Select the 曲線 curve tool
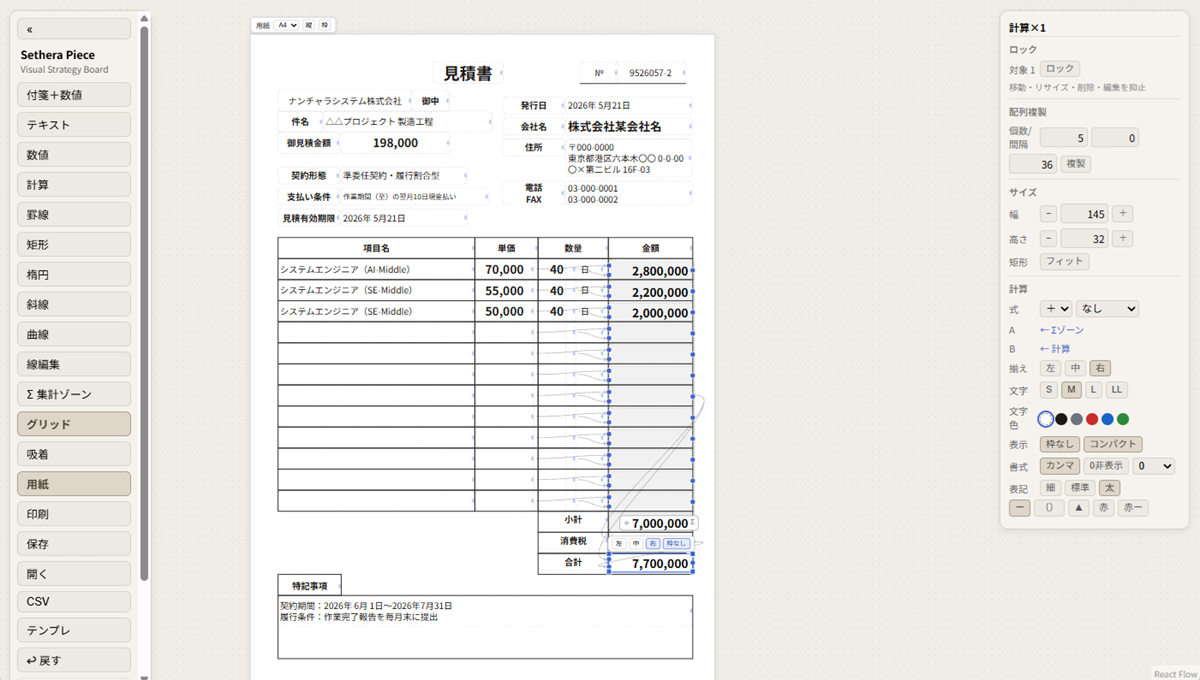The width and height of the screenshot is (1200, 680). [74, 335]
